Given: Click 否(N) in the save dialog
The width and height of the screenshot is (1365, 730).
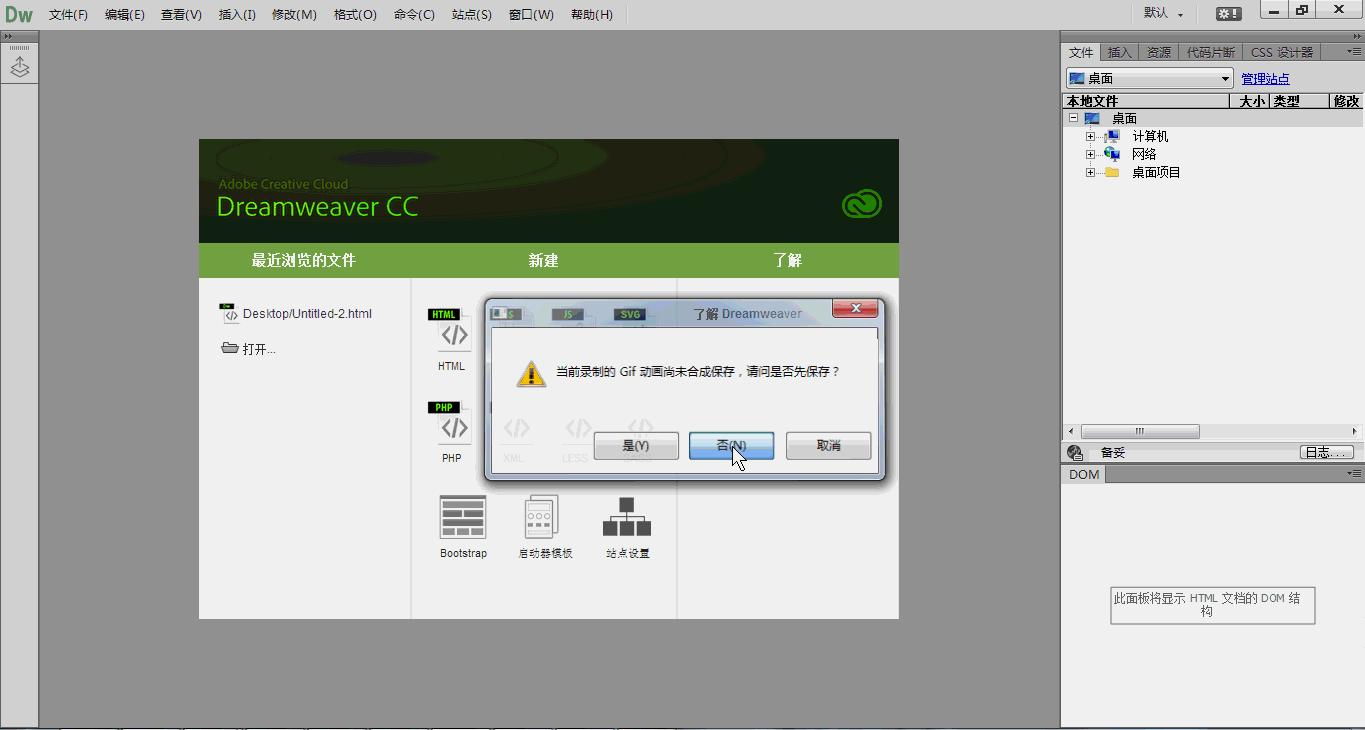Looking at the screenshot, I should 731,446.
